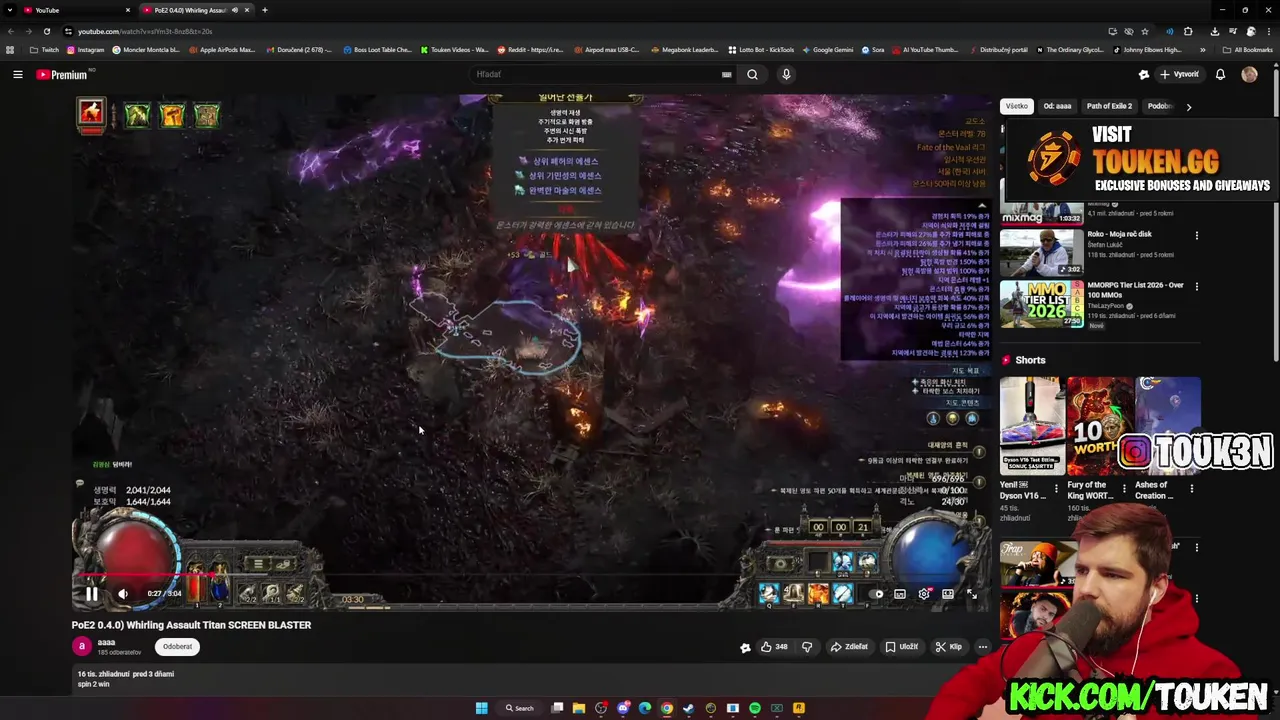The height and width of the screenshot is (720, 1280).
Task: Go back with the browser back arrow
Action: (11, 31)
